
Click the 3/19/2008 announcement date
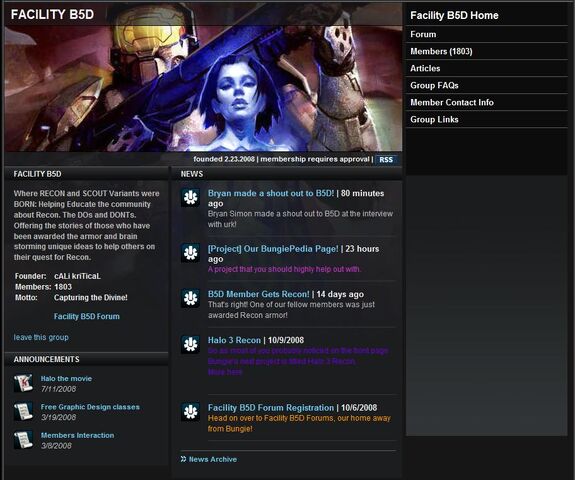click(x=59, y=417)
